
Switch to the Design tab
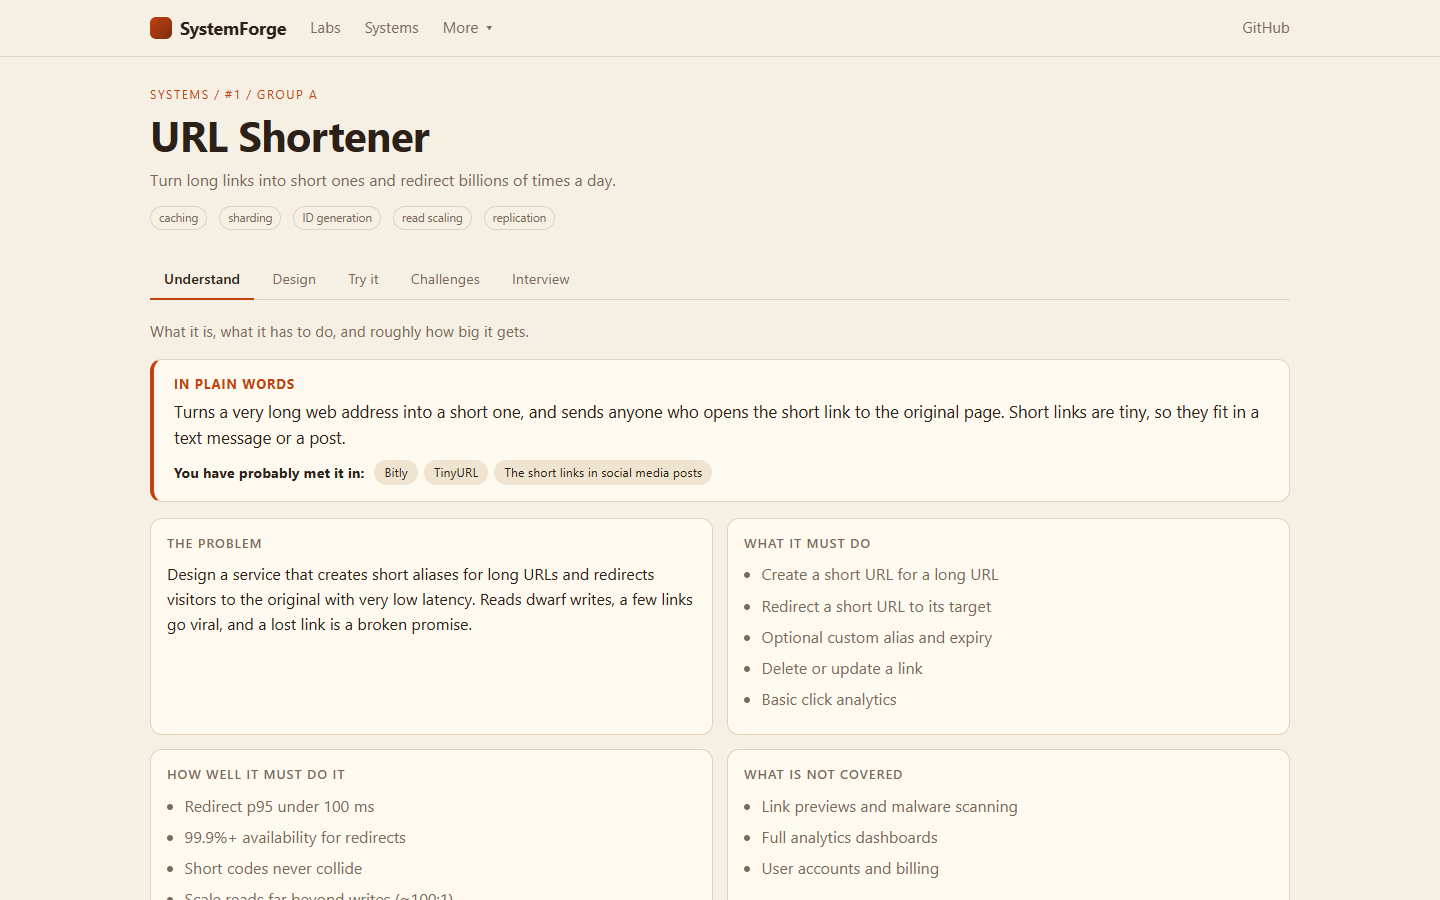[294, 279]
